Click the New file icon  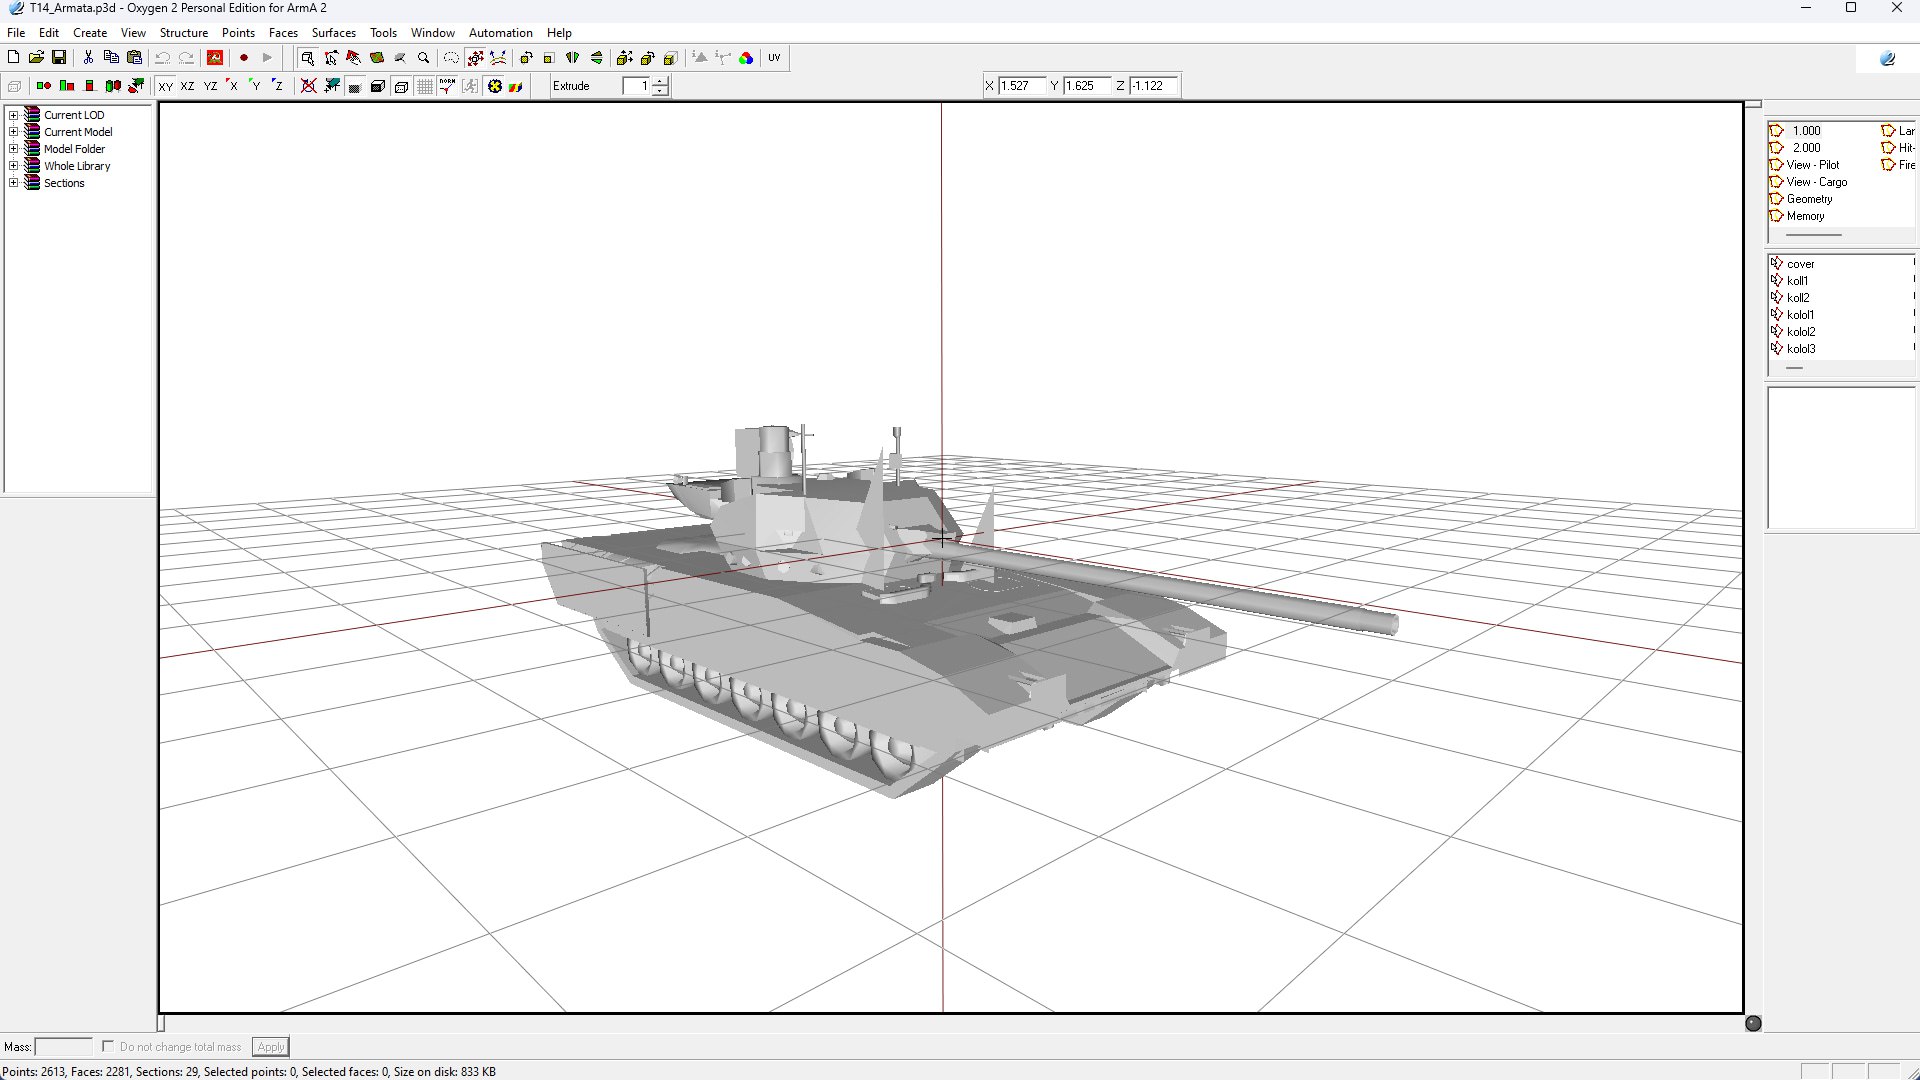pyautogui.click(x=13, y=58)
